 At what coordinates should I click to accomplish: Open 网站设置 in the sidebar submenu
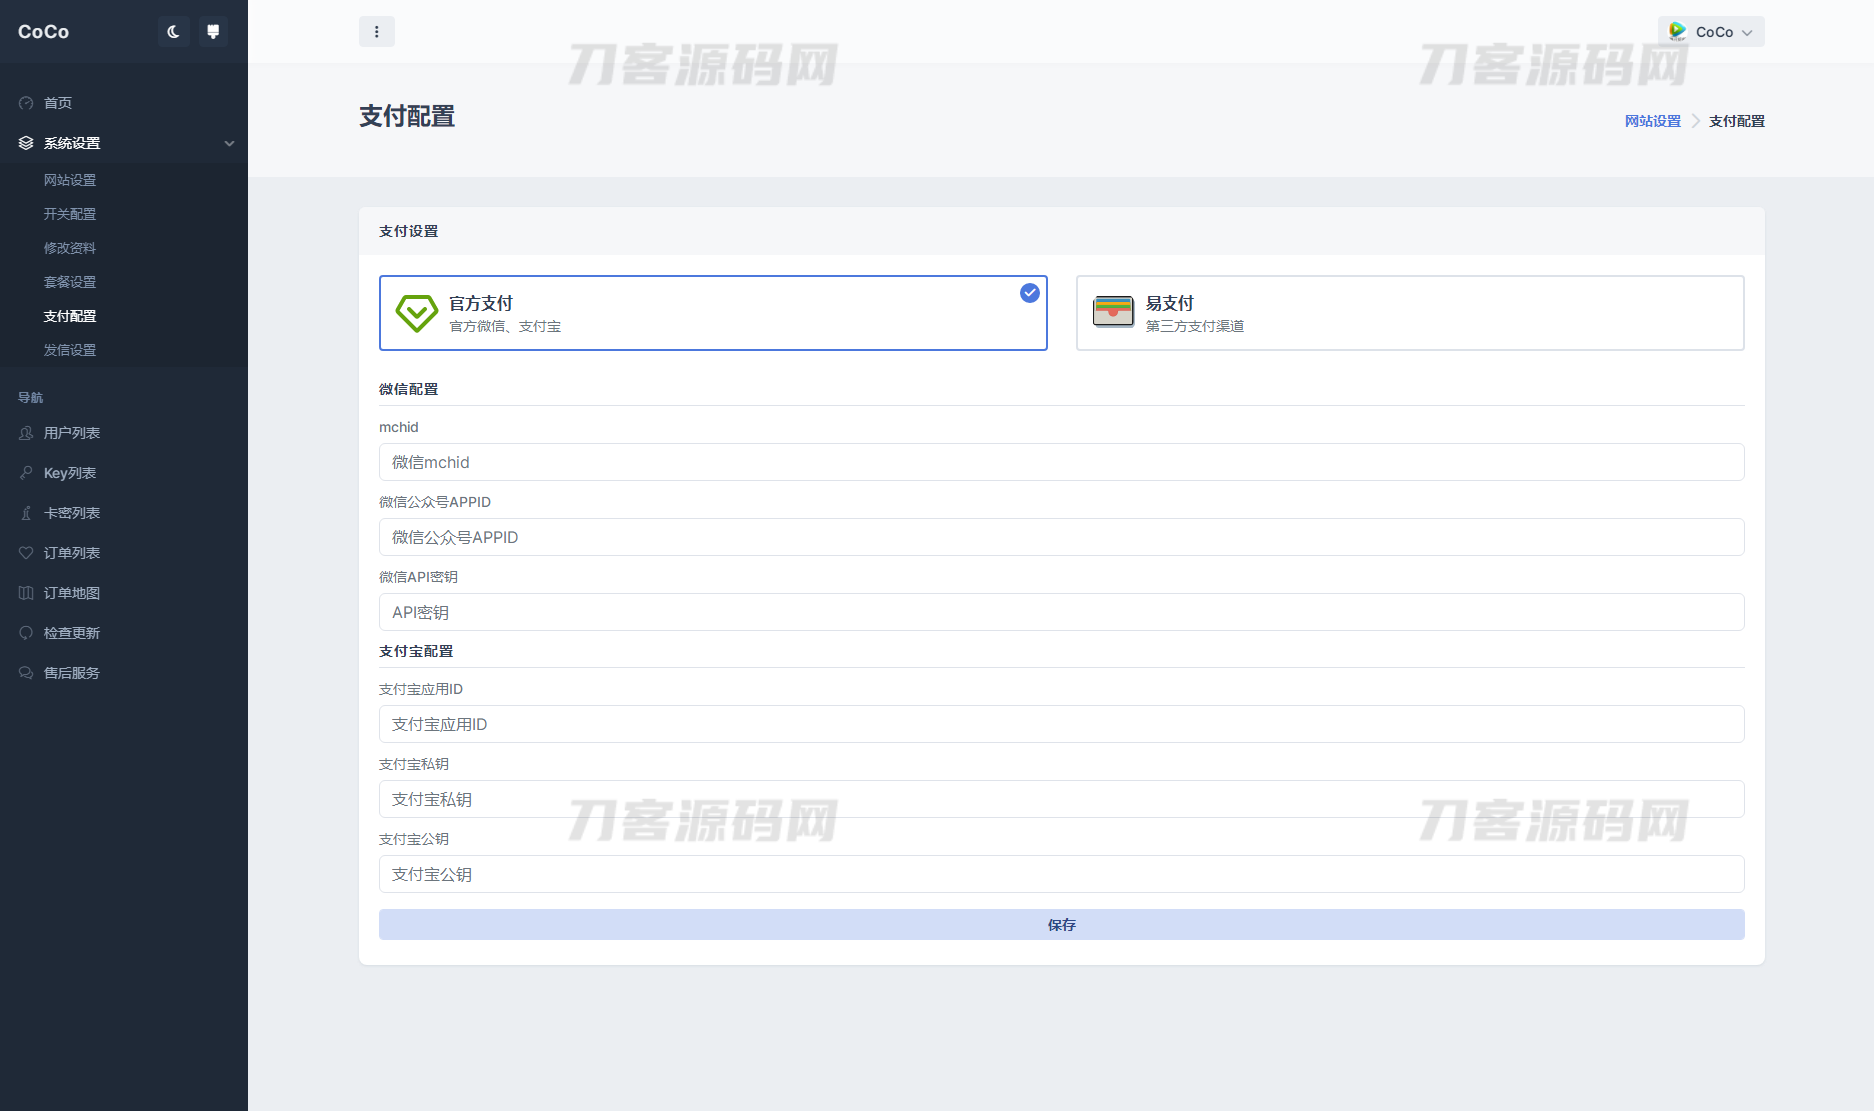click(70, 180)
